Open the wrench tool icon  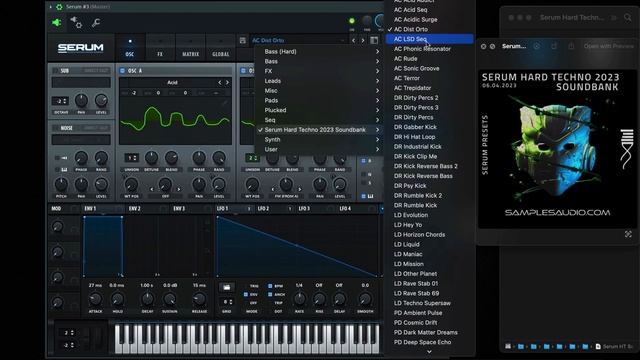pyautogui.click(x=96, y=23)
